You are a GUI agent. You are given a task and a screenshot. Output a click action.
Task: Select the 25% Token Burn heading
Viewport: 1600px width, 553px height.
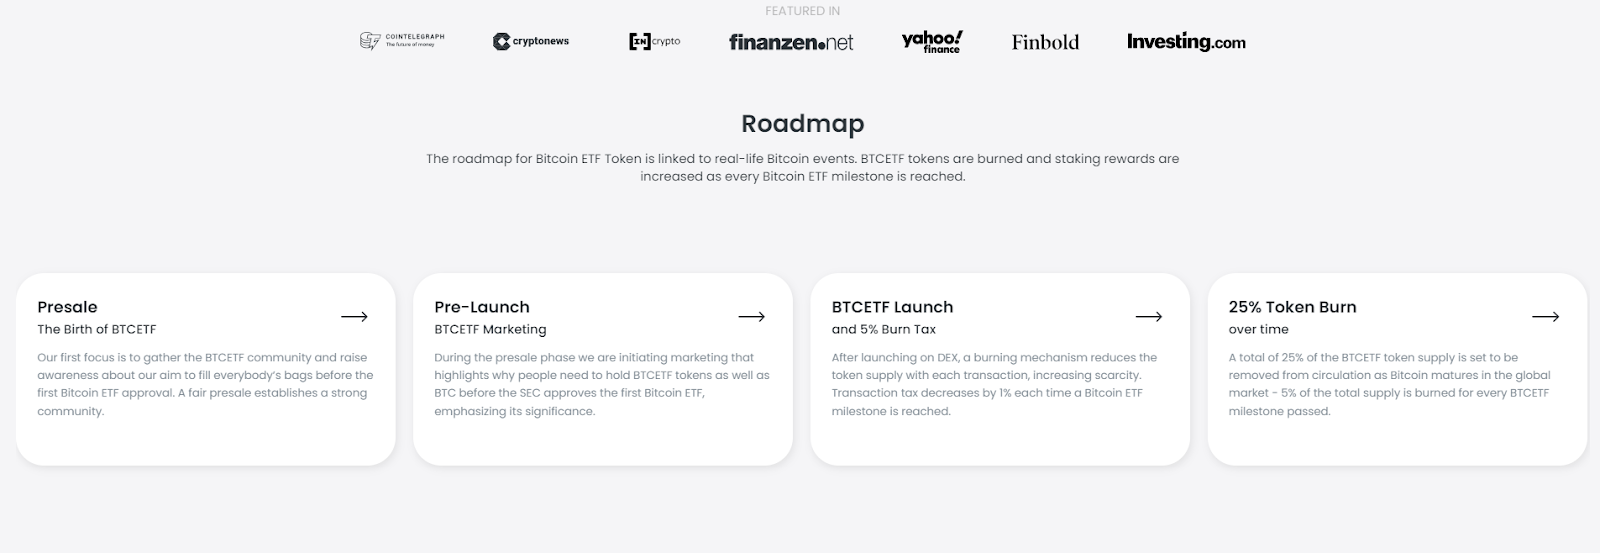(1292, 307)
